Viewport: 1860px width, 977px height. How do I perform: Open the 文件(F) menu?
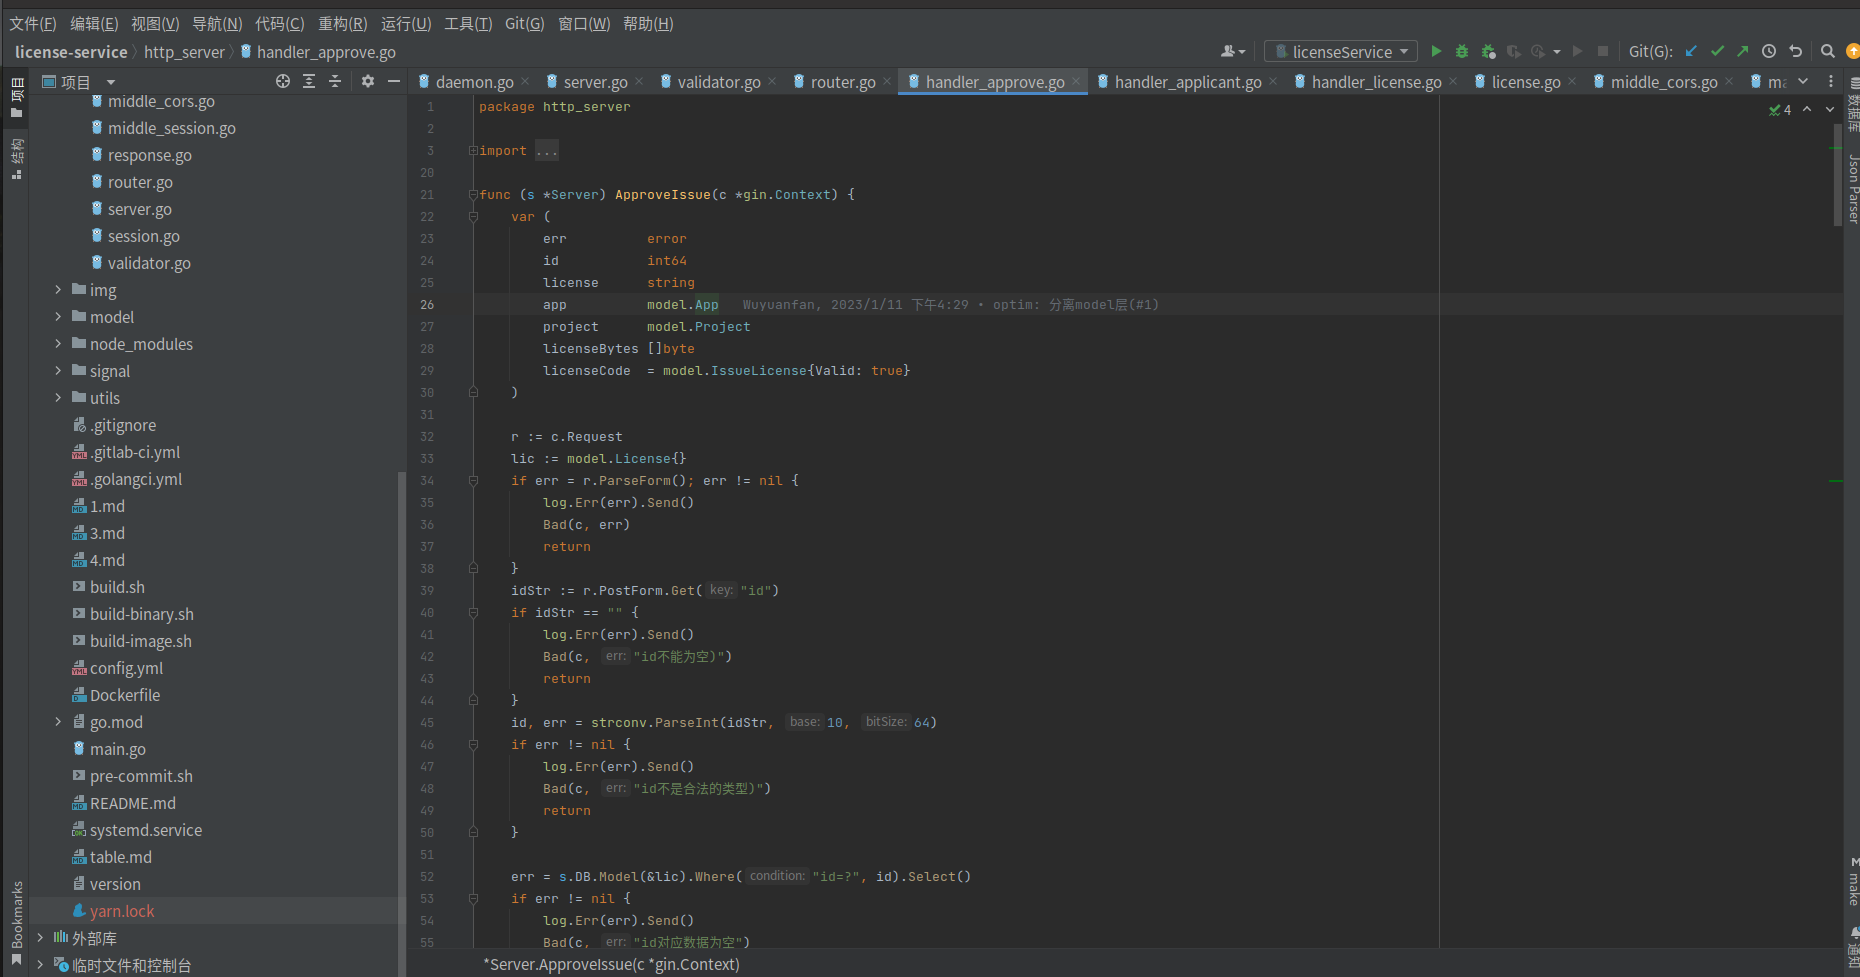(x=33, y=23)
